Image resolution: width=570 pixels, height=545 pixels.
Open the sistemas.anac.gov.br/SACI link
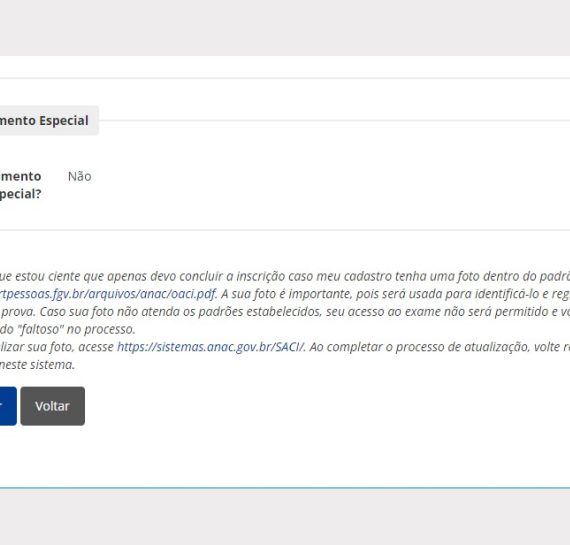(x=210, y=347)
